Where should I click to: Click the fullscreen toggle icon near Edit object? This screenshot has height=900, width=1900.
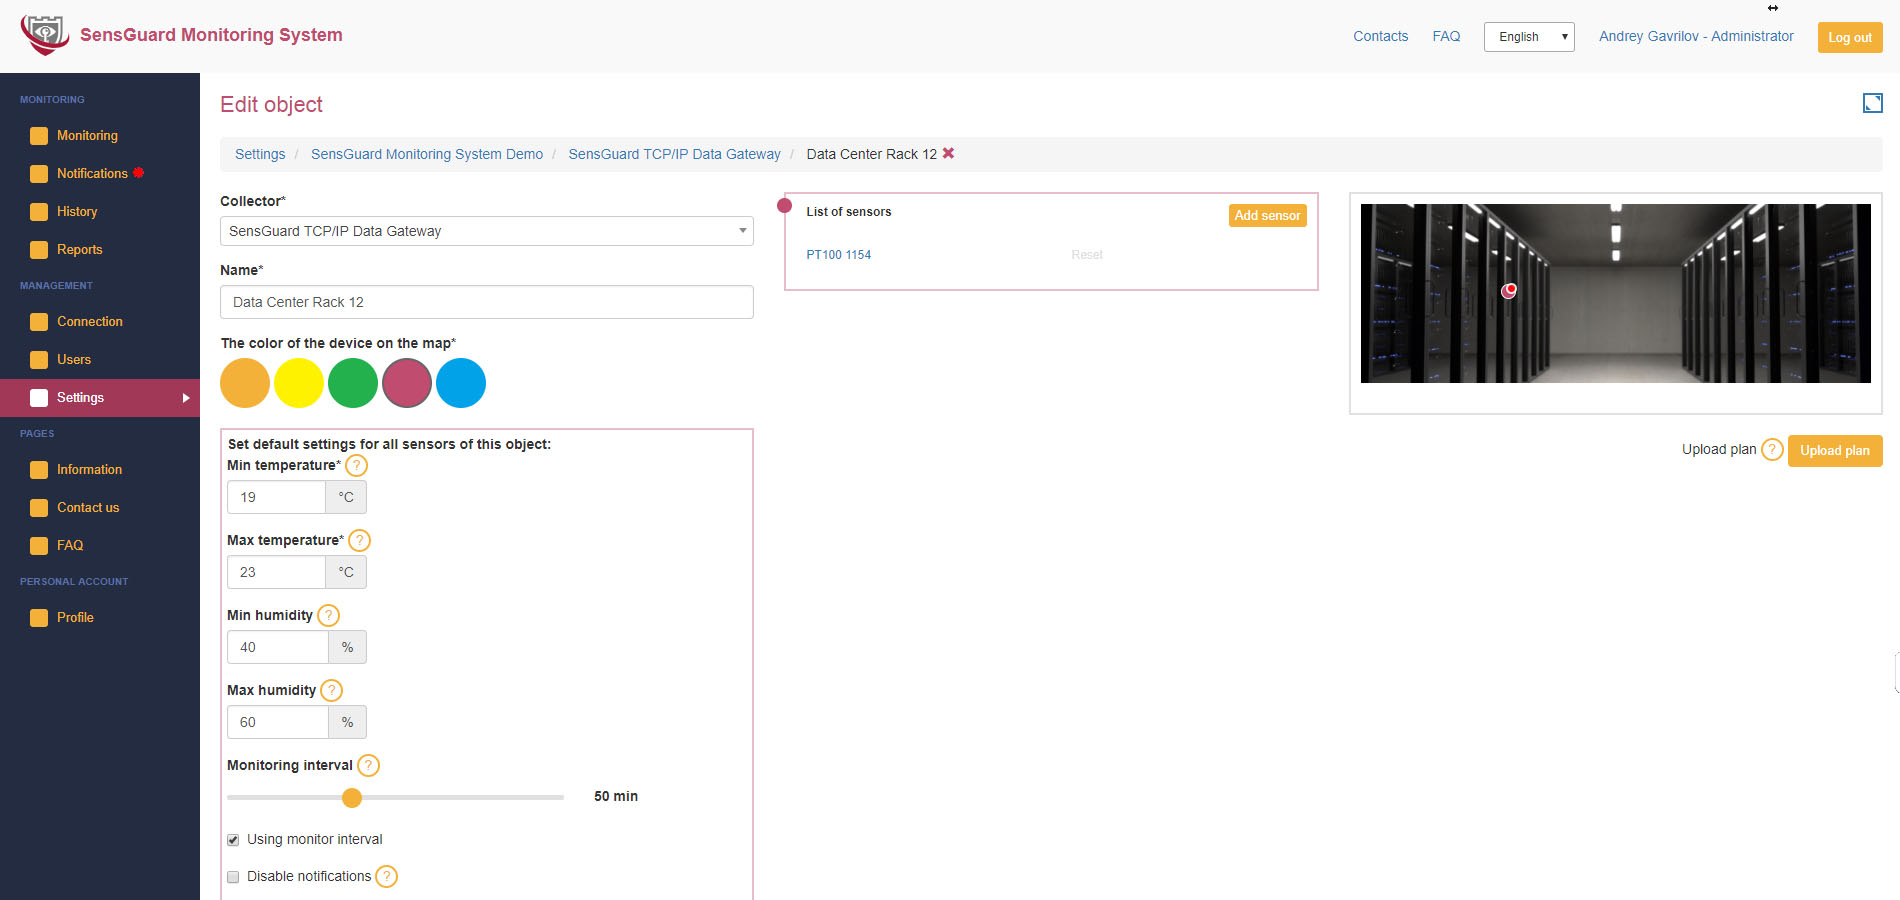click(x=1871, y=103)
